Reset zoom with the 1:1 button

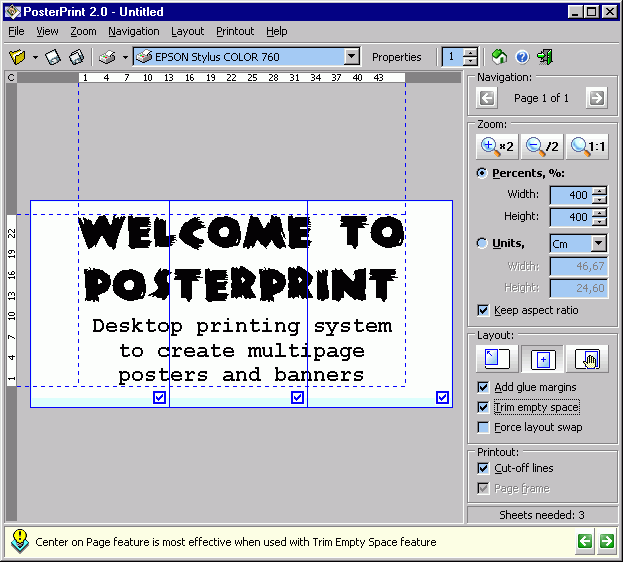[587, 146]
